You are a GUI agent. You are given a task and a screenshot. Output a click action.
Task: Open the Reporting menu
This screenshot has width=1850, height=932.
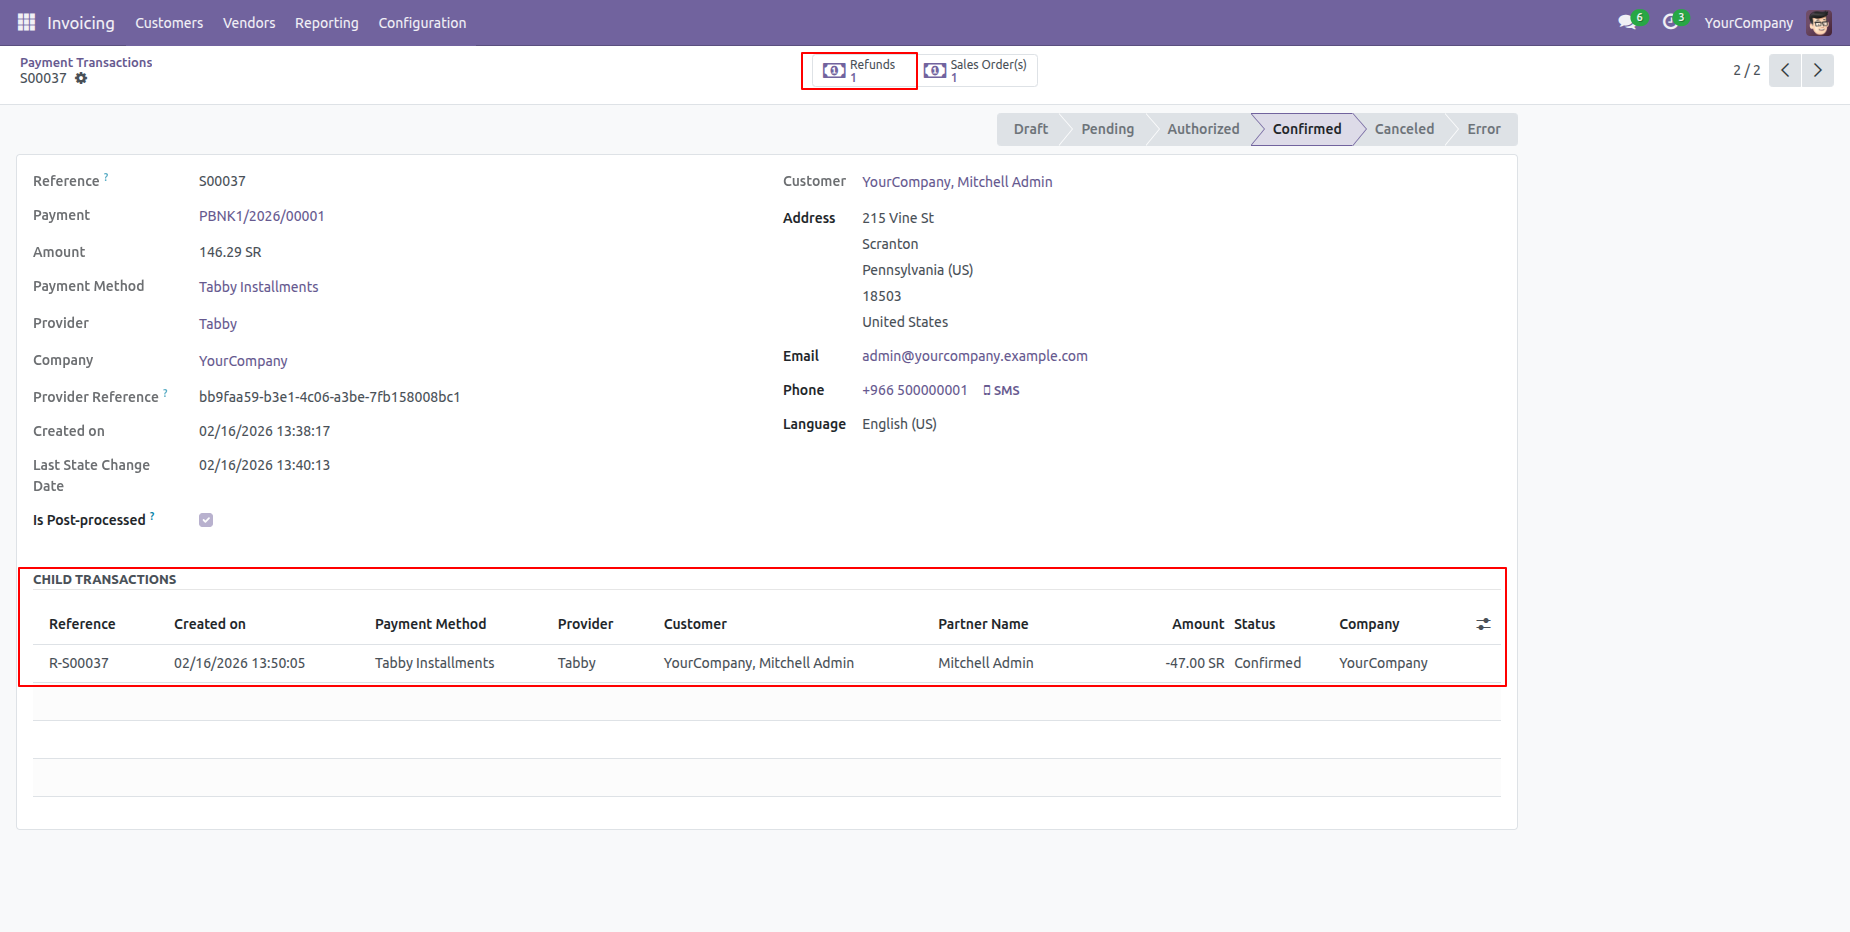point(326,23)
